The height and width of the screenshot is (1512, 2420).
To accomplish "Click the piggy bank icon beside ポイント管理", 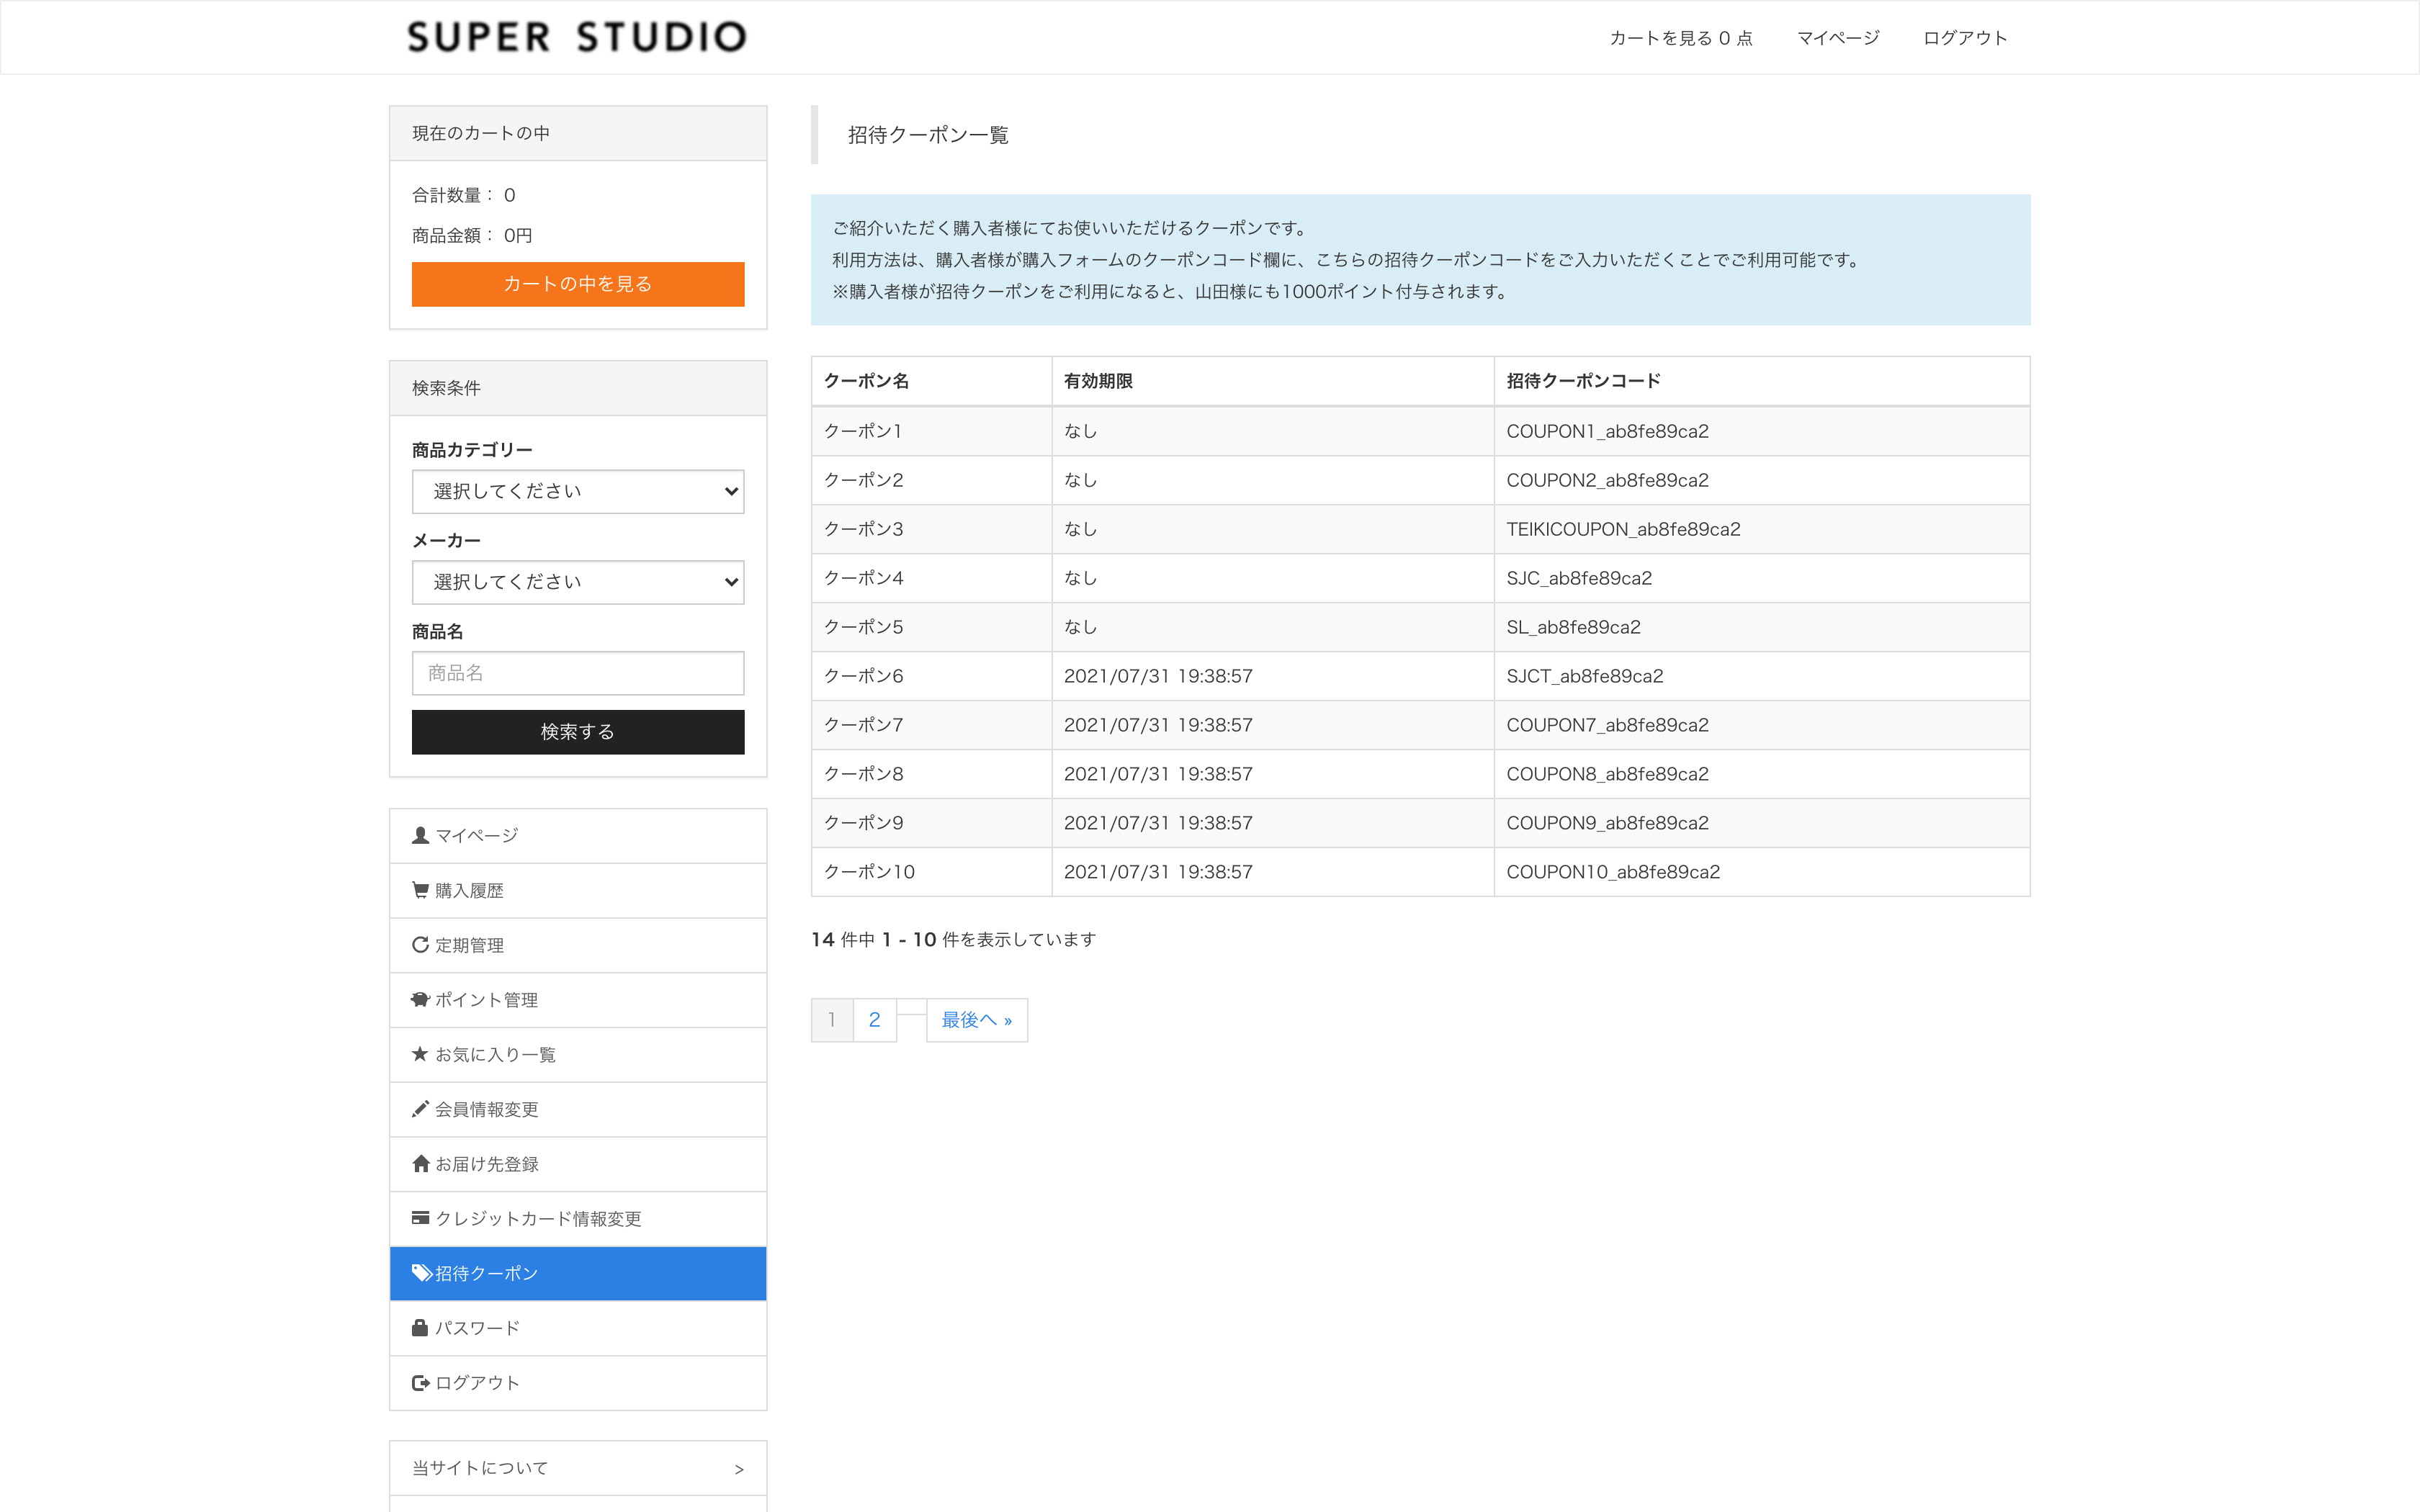I will click(420, 999).
